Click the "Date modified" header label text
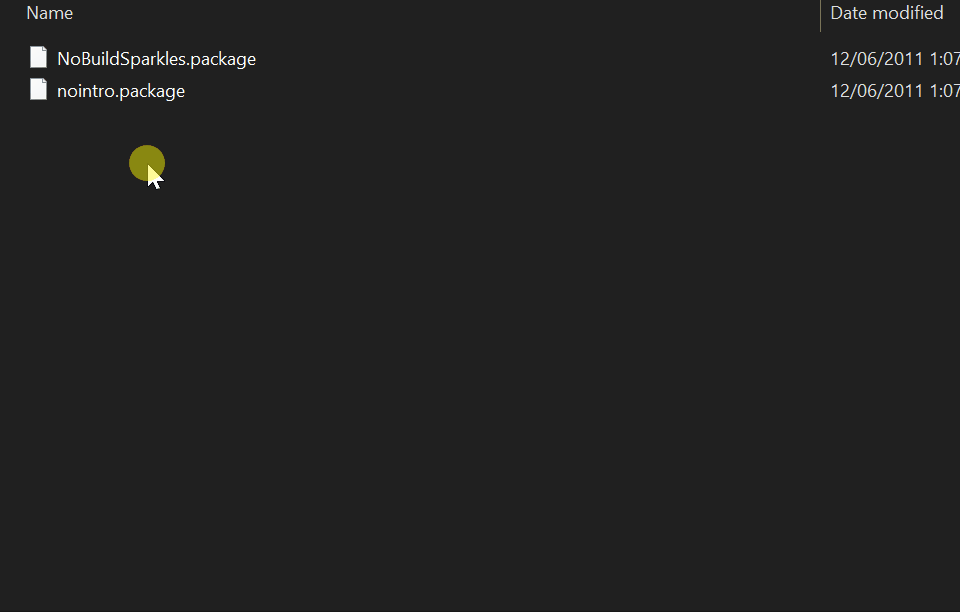The width and height of the screenshot is (960, 612). (x=887, y=13)
